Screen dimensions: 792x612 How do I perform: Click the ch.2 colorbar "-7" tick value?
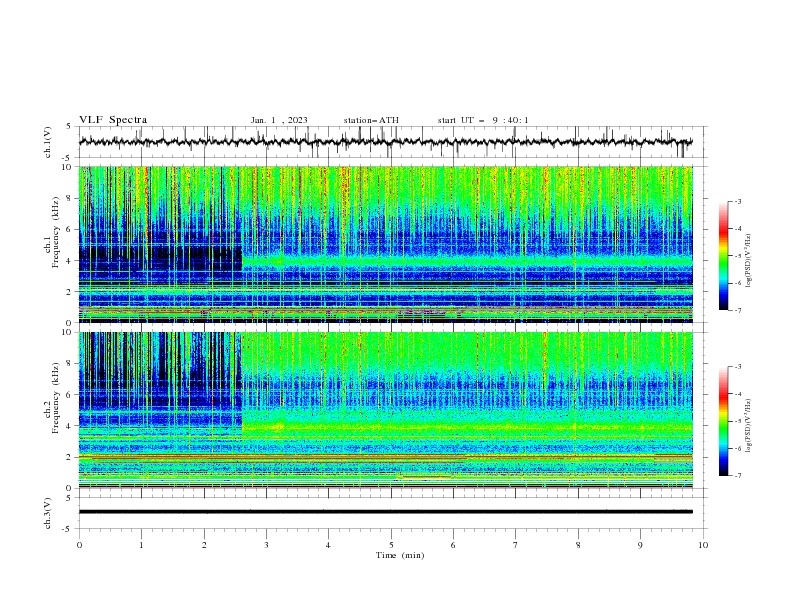738,475
